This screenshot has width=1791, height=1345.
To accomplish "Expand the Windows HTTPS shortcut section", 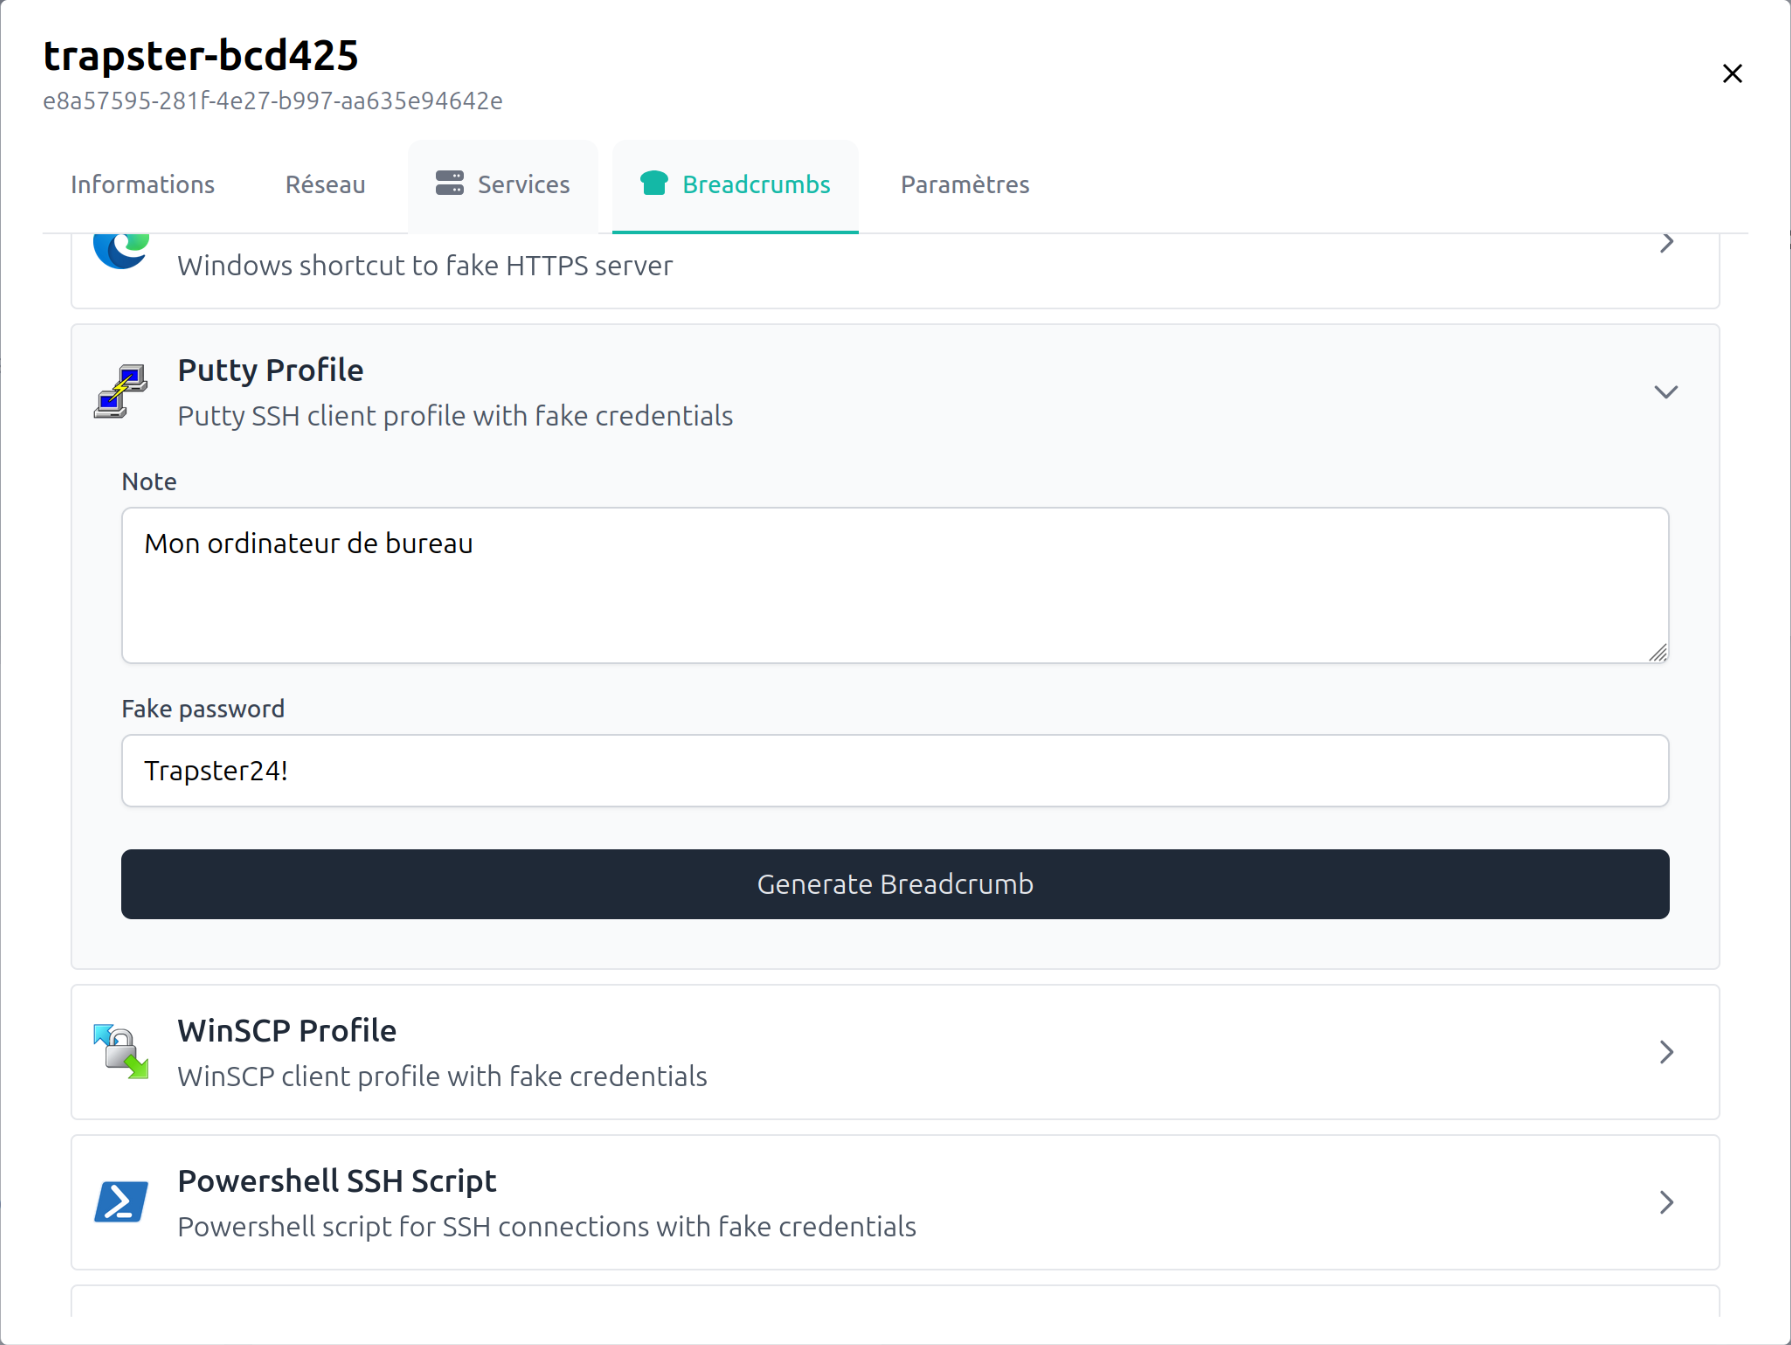I will pyautogui.click(x=1665, y=243).
